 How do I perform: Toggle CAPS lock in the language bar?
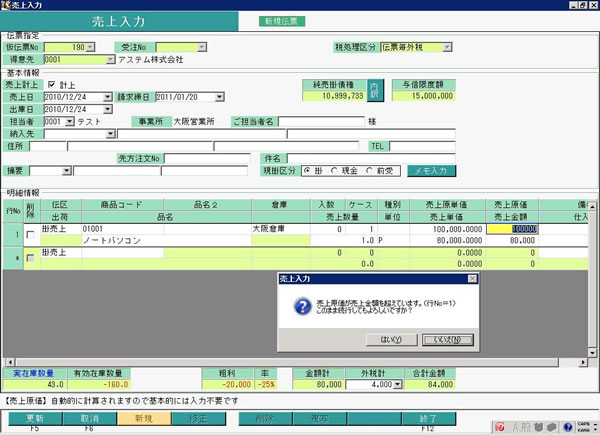[583, 424]
